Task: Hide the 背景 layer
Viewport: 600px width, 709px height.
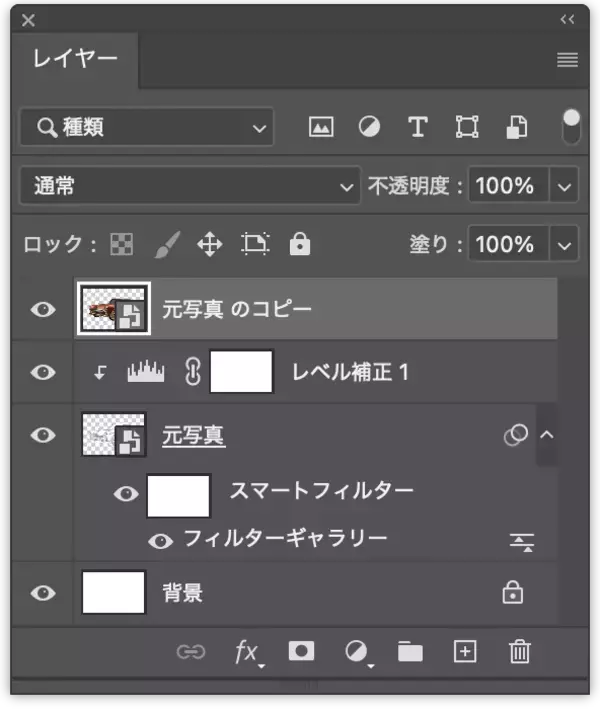Action: (x=43, y=593)
